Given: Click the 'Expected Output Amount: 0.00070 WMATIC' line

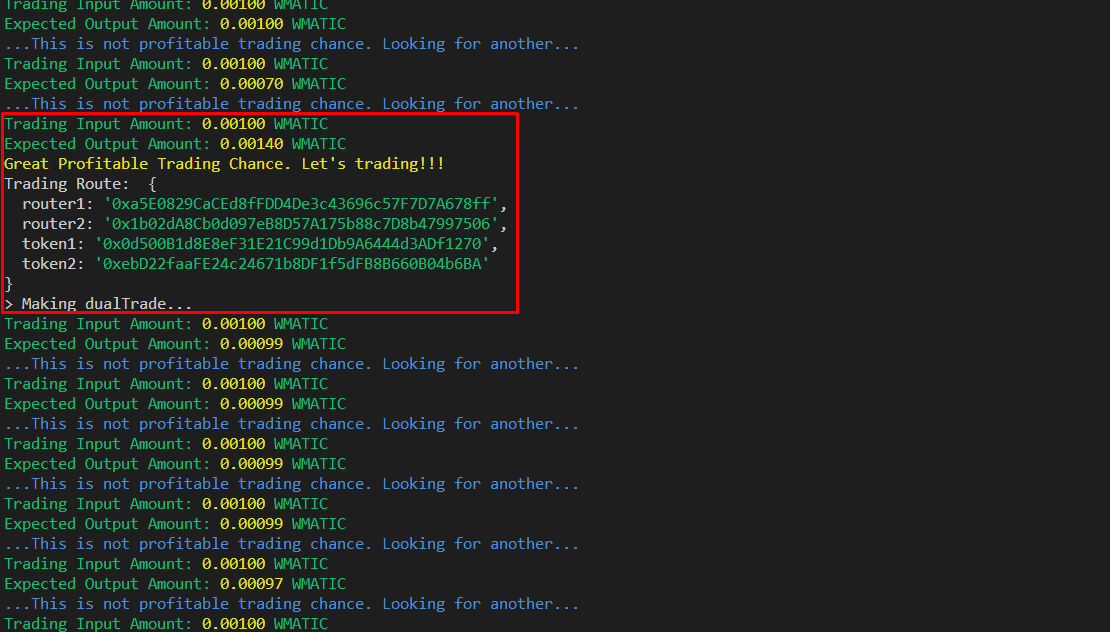Looking at the screenshot, I should pos(175,84).
